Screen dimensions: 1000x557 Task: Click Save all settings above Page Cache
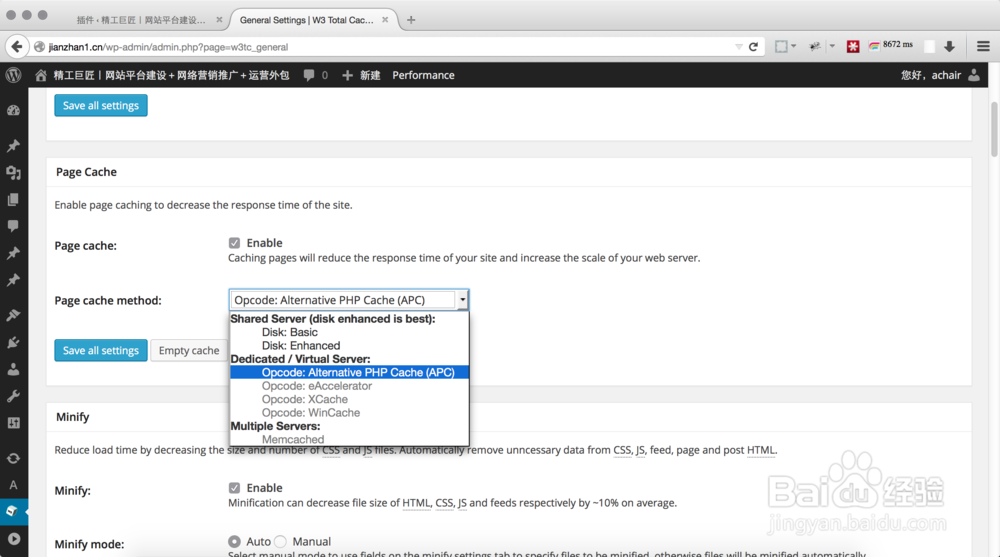101,105
